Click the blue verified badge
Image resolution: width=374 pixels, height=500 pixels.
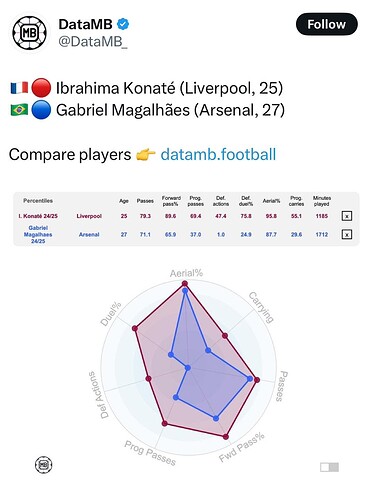point(124,24)
